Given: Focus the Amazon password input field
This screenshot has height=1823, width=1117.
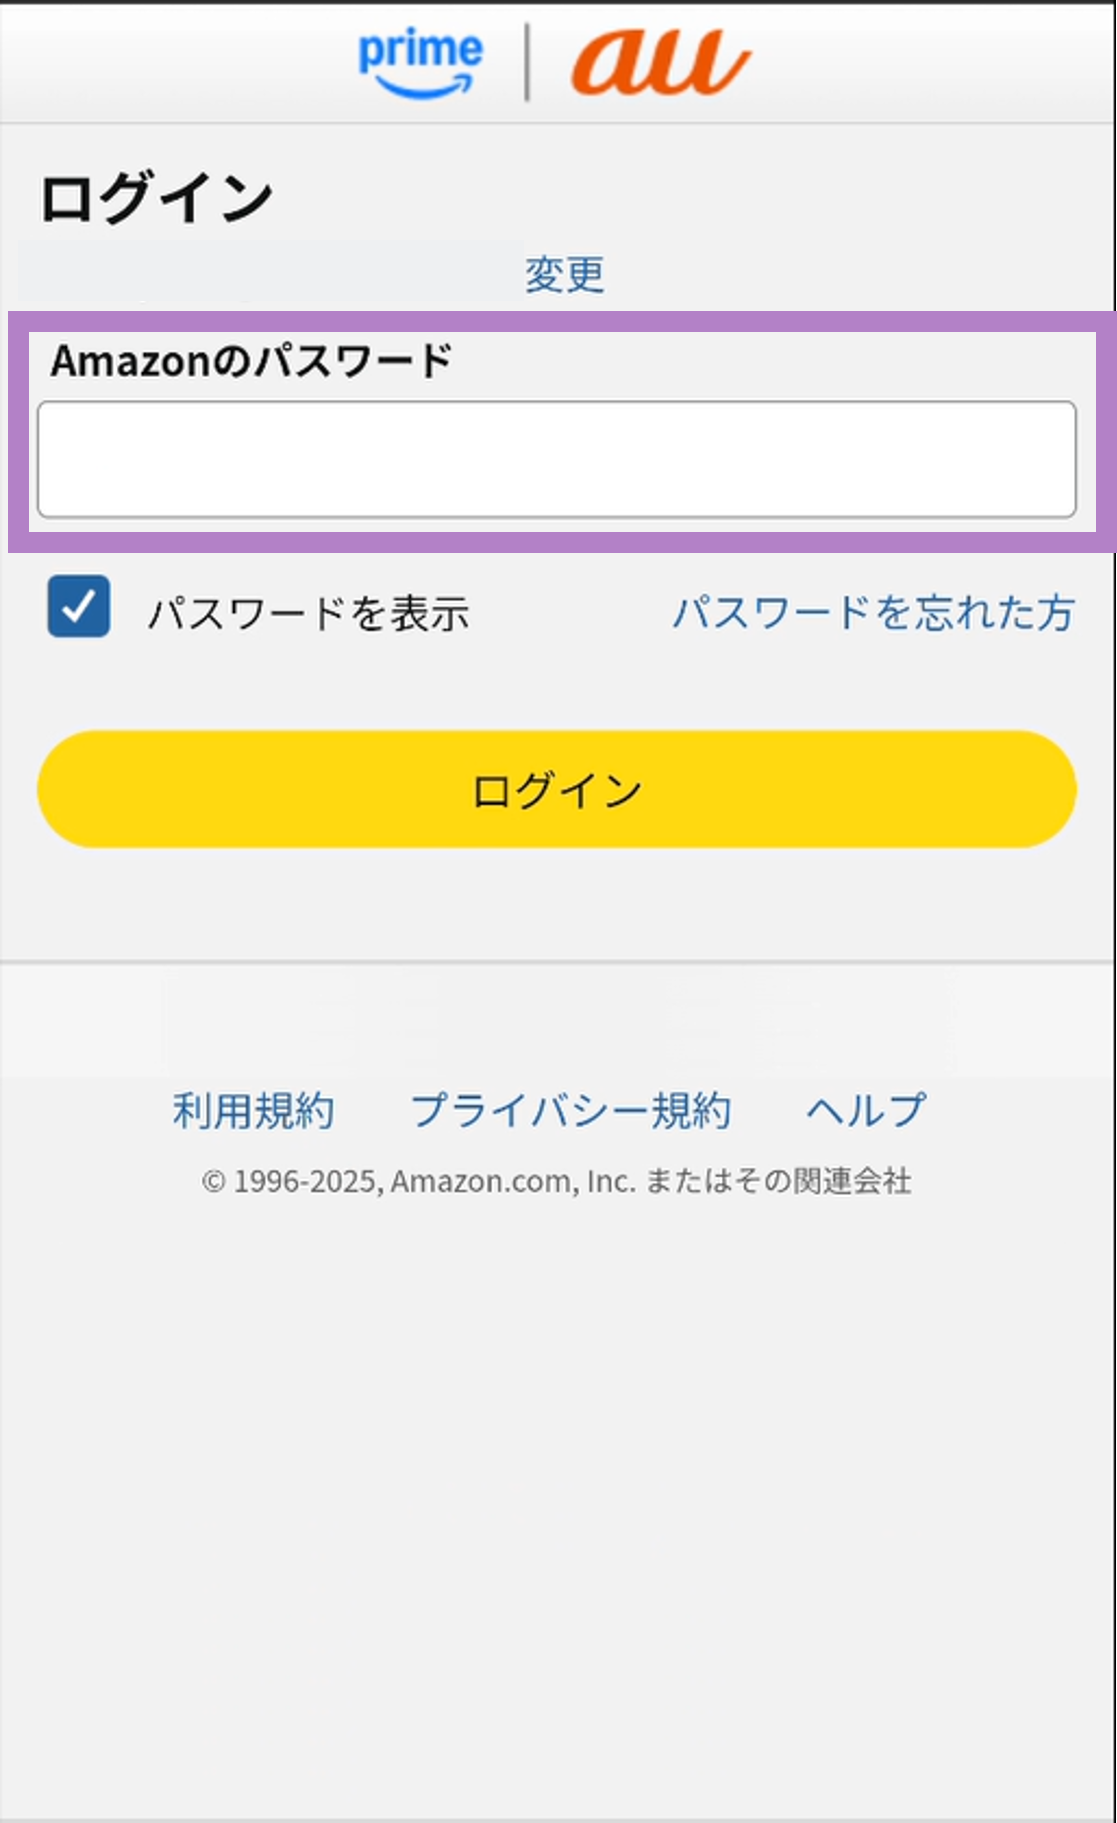Looking at the screenshot, I should pyautogui.click(x=556, y=459).
